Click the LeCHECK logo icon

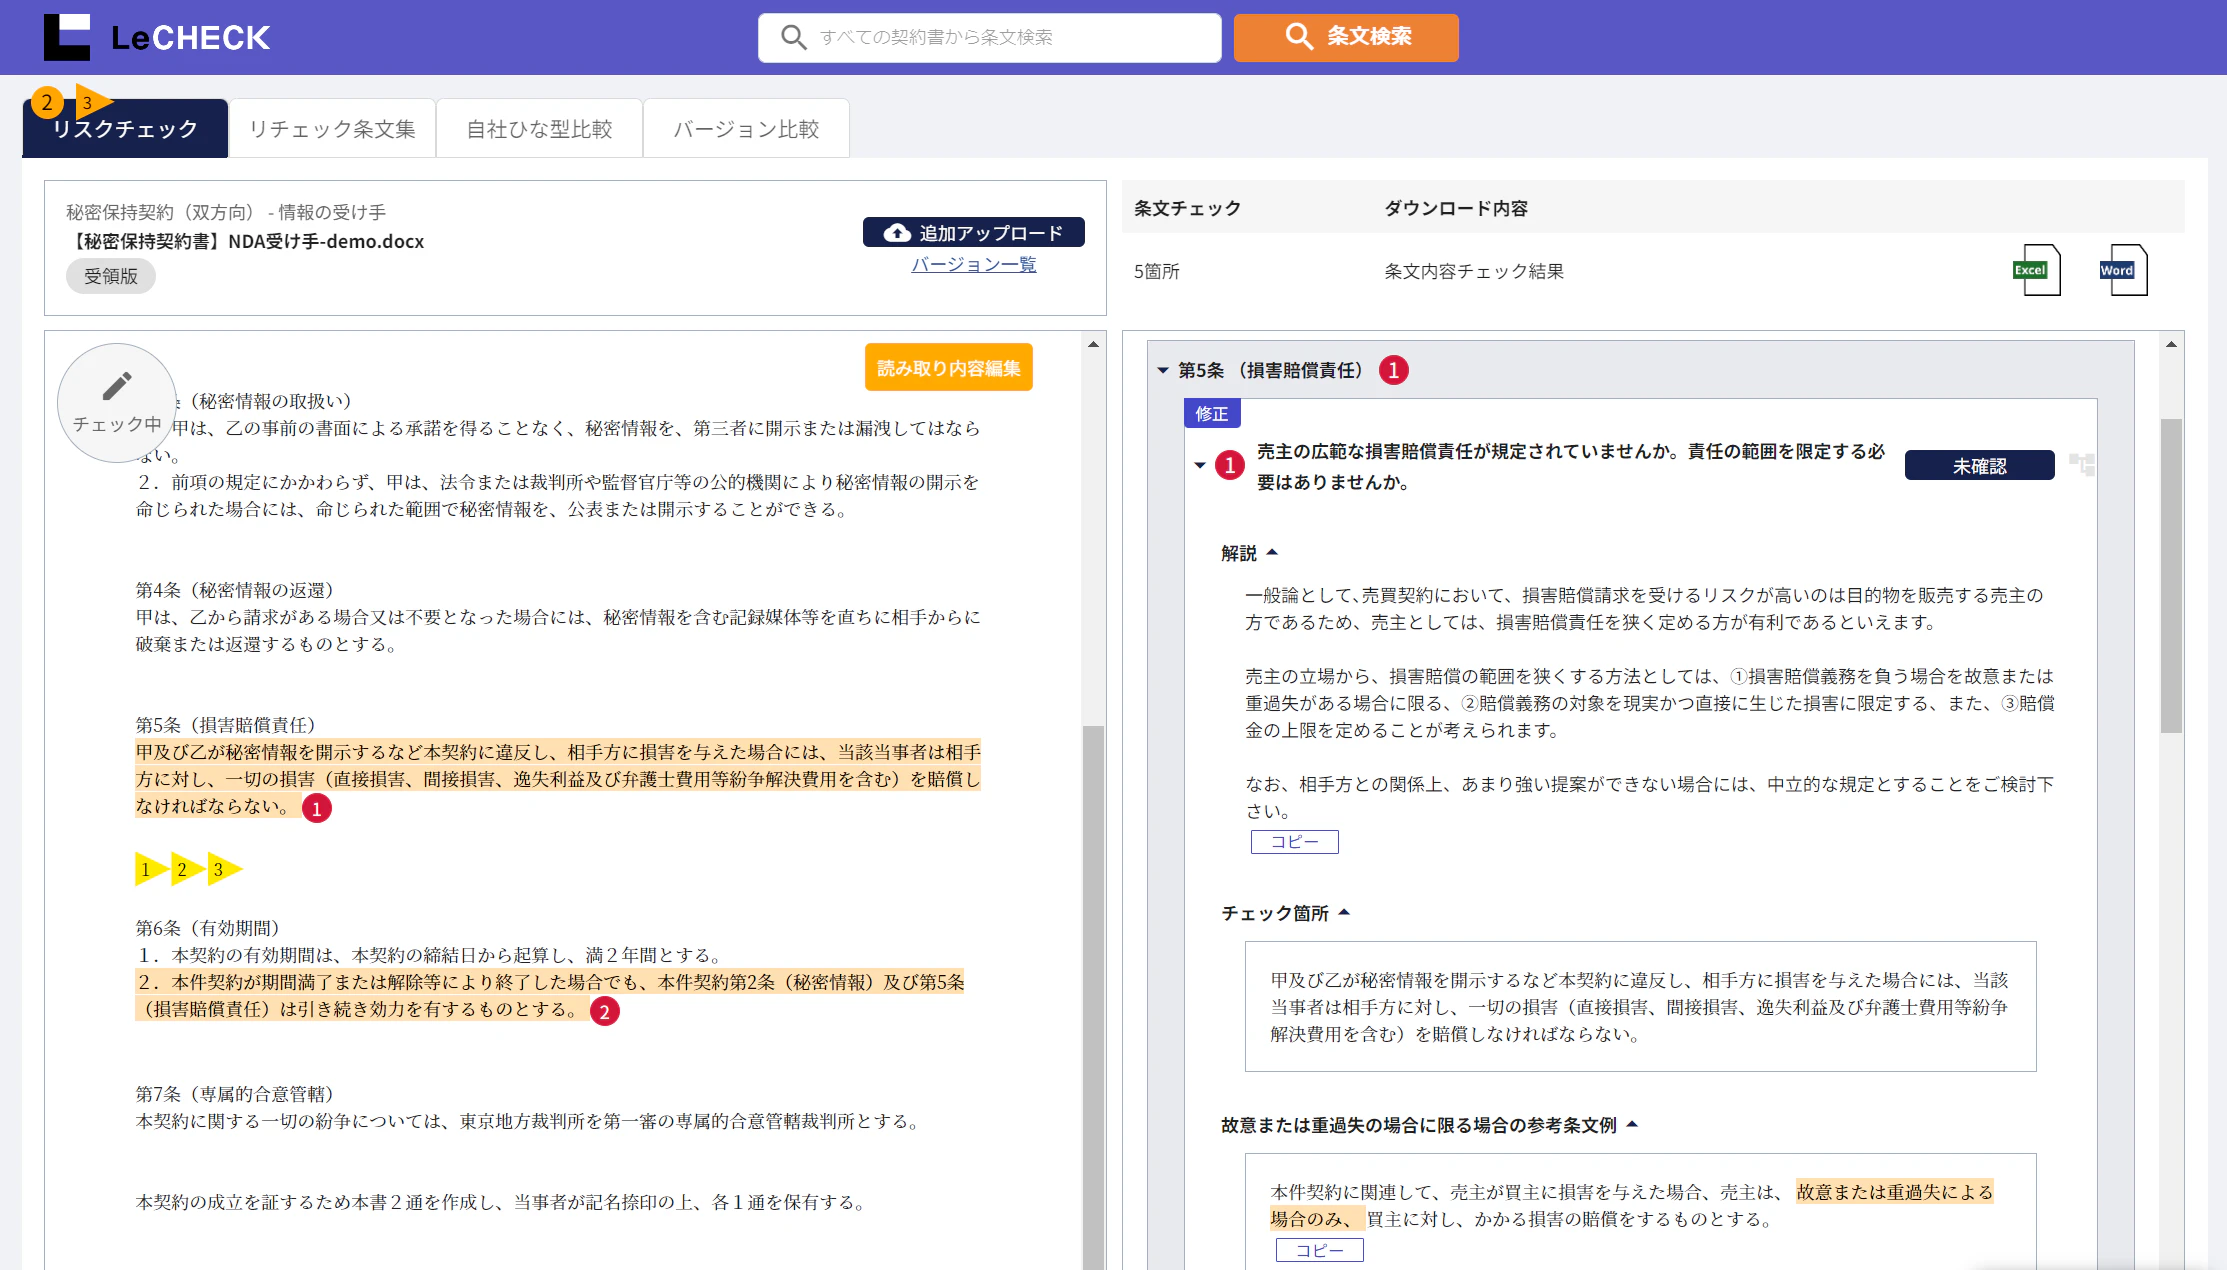tap(67, 37)
